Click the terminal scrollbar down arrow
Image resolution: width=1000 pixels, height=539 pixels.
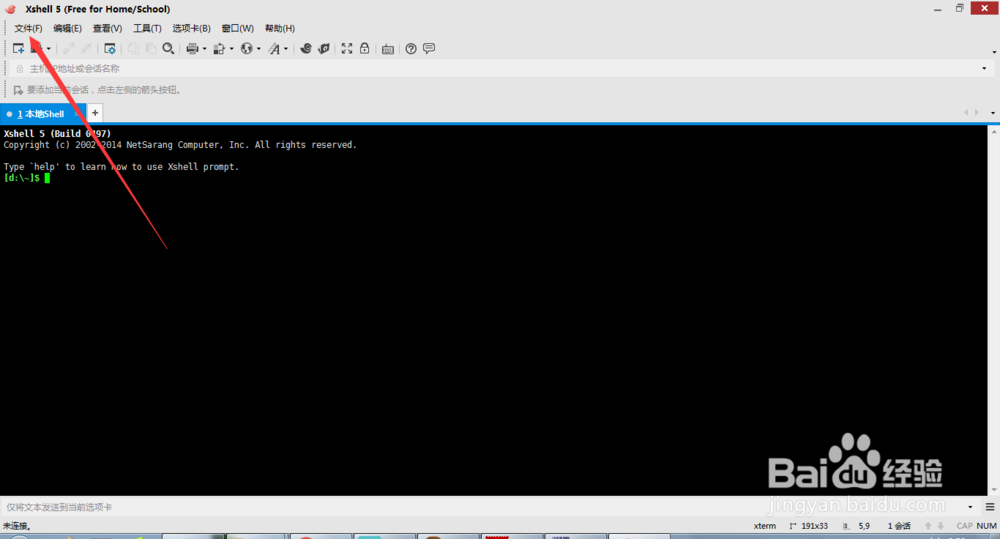(994, 490)
